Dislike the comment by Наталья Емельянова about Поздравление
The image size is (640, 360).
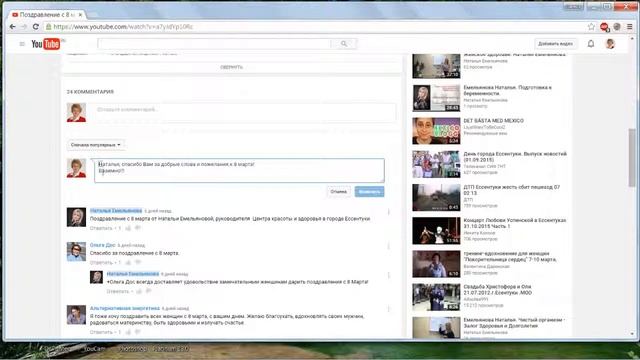138,228
